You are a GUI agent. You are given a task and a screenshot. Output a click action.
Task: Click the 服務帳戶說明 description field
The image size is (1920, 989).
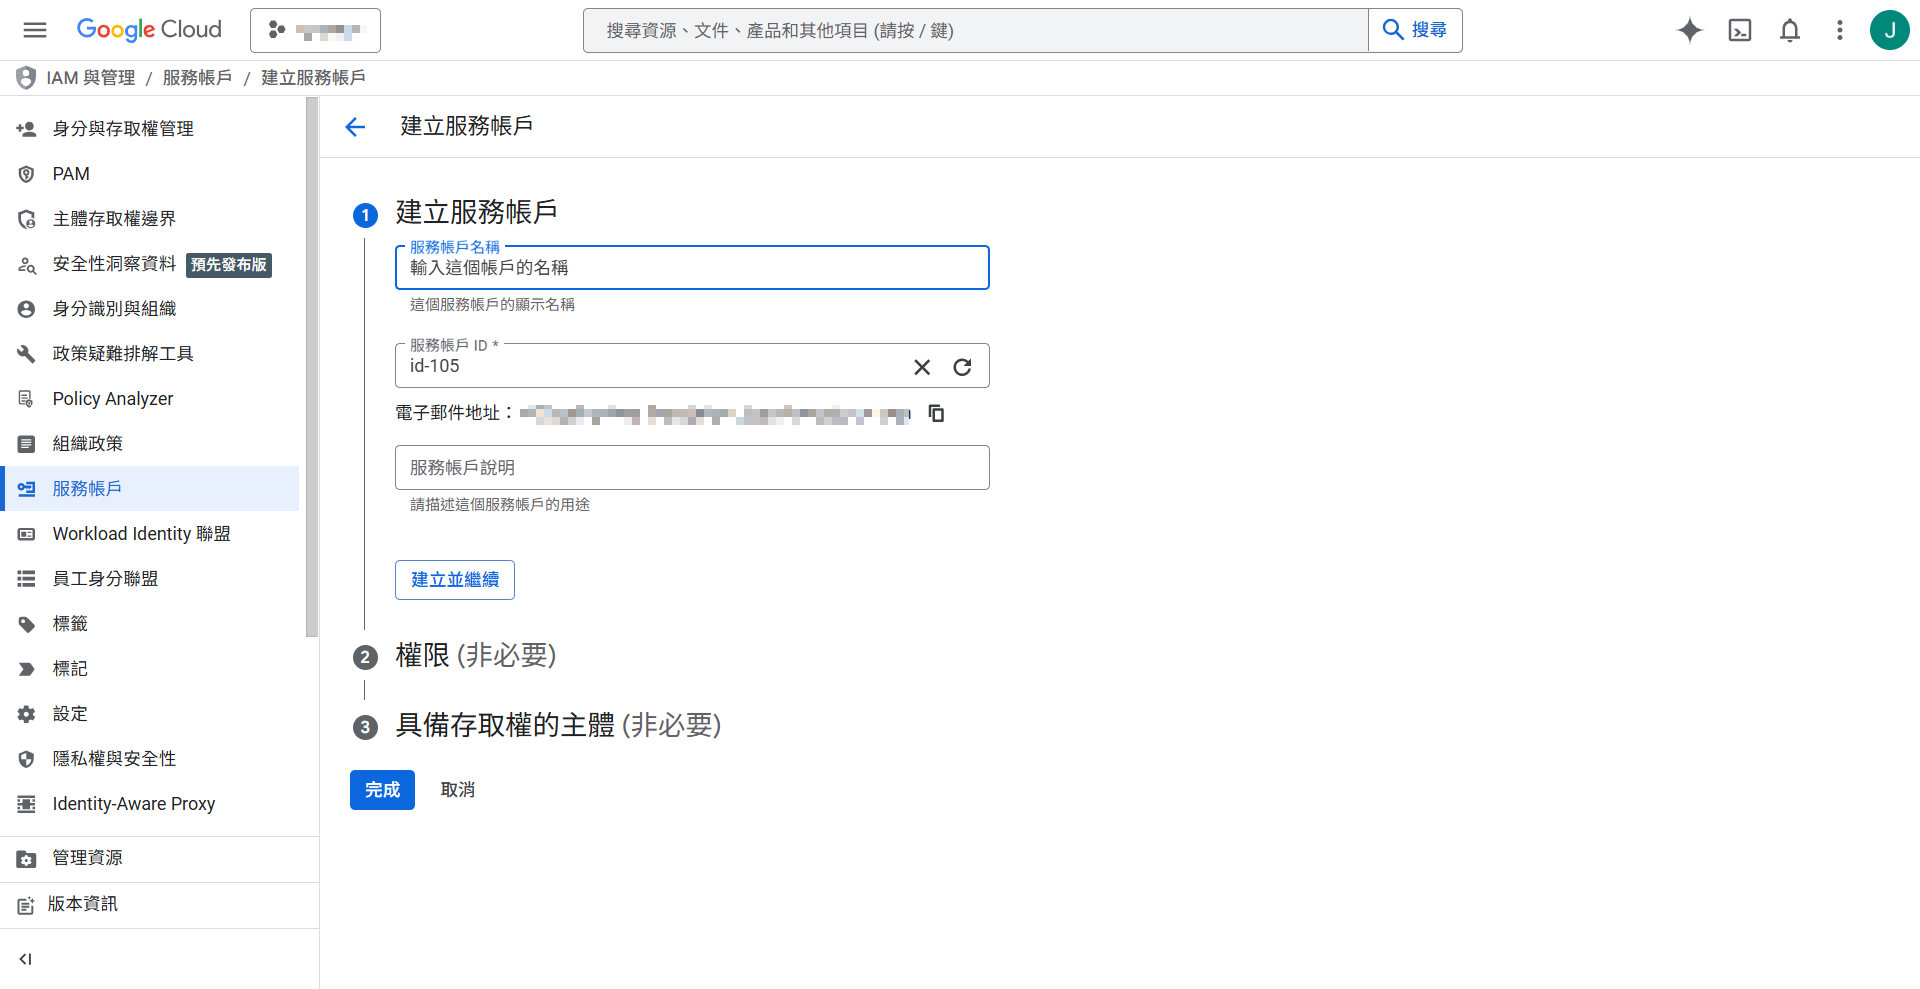tap(692, 467)
